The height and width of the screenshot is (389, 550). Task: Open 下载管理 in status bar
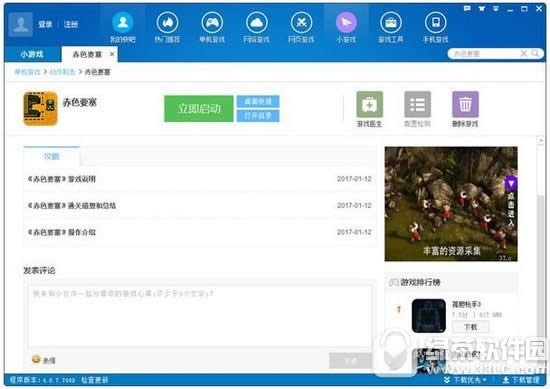tap(521, 380)
